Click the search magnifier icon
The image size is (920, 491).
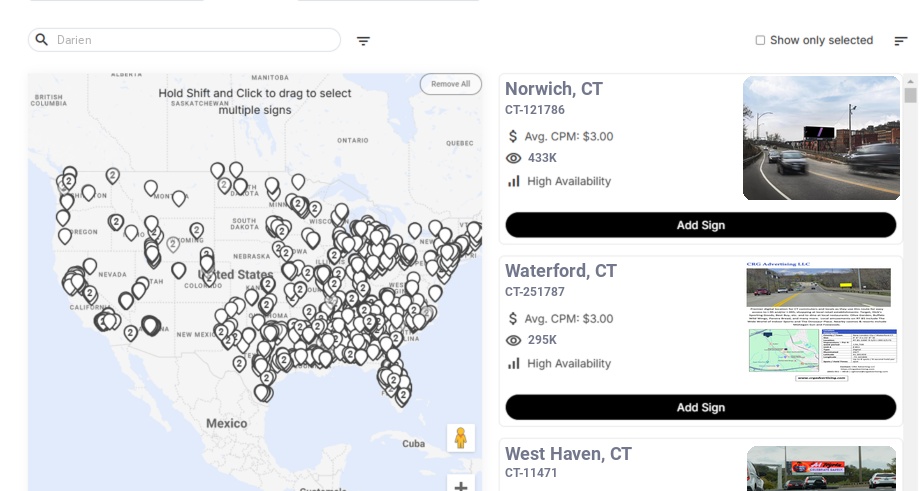tap(42, 40)
